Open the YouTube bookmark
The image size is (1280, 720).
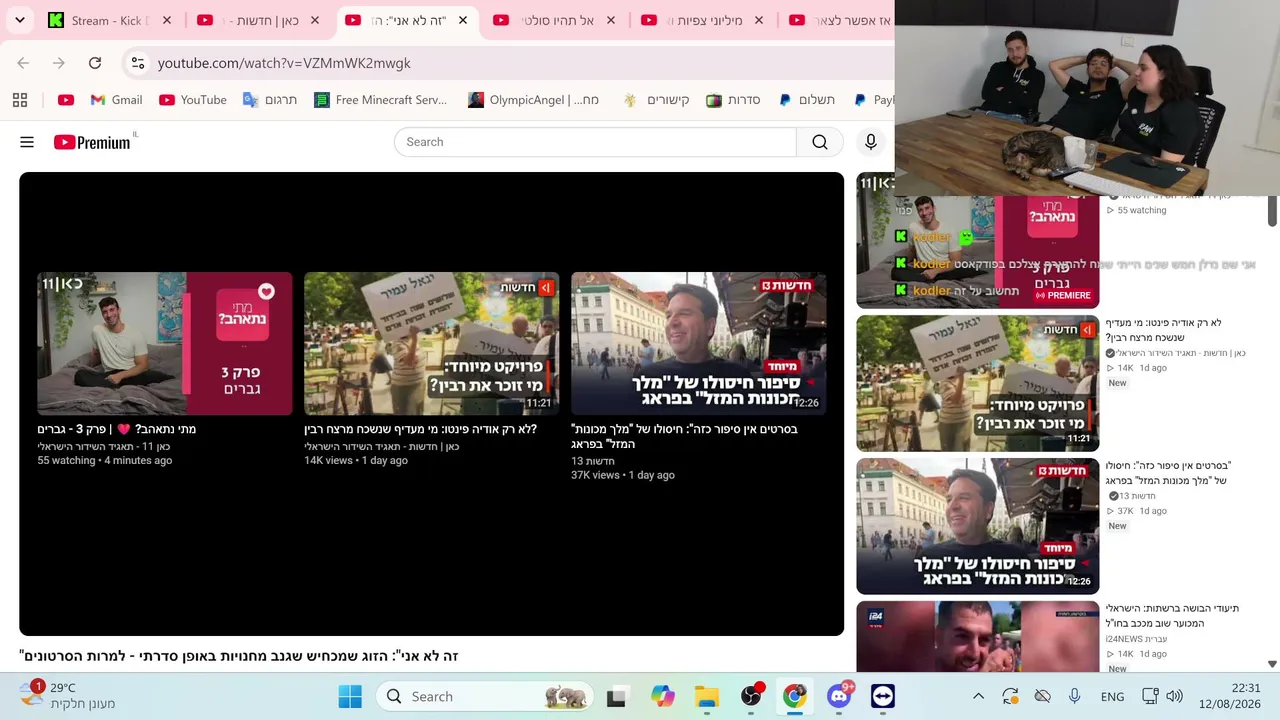point(193,100)
